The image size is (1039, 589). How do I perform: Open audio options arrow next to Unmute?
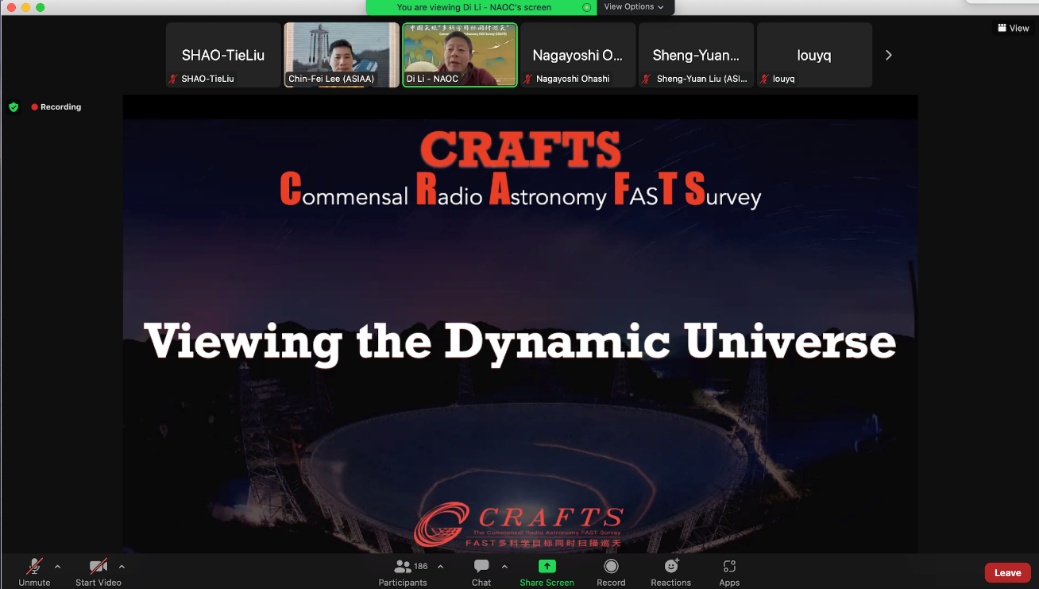pyautogui.click(x=58, y=566)
